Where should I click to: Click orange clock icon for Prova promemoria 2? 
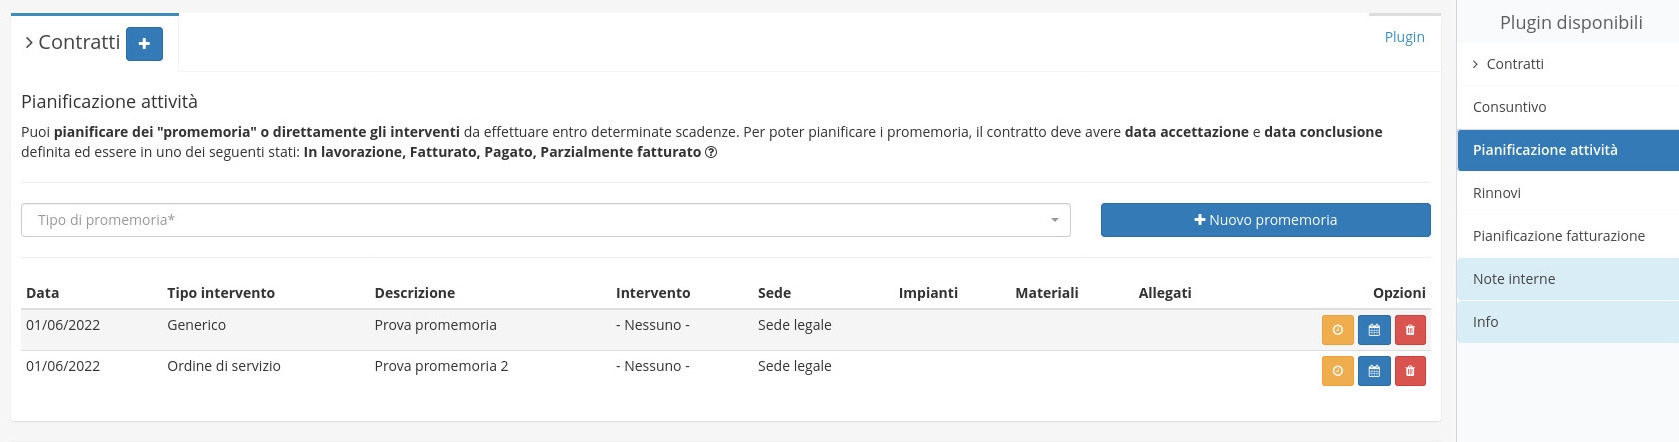click(x=1337, y=371)
